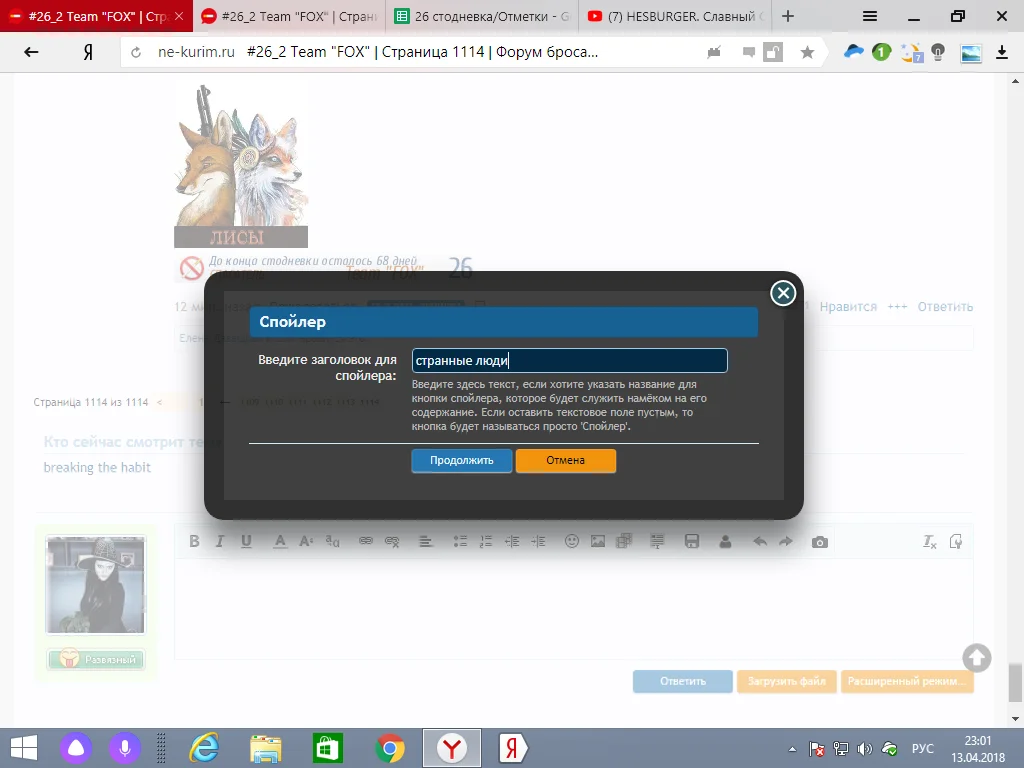
Task: Click the scroll-to-top arrow button
Action: [977, 658]
